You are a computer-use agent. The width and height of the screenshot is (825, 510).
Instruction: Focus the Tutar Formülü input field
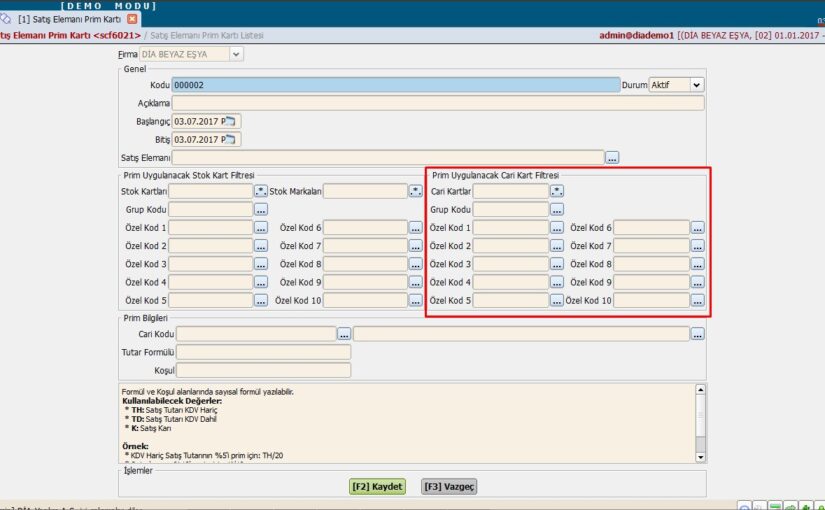(264, 352)
